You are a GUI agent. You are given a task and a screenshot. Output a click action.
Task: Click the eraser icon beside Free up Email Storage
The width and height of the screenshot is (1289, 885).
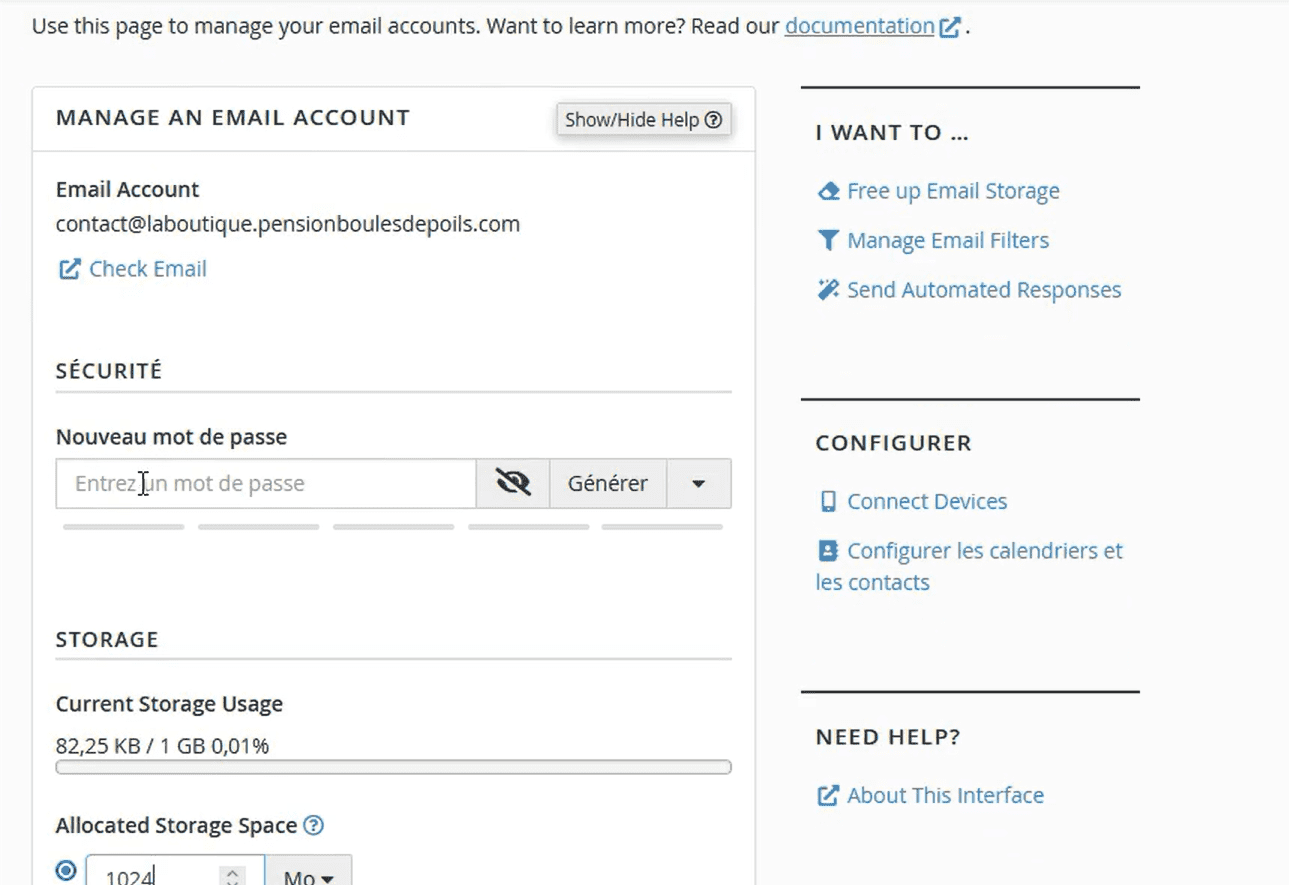click(828, 191)
